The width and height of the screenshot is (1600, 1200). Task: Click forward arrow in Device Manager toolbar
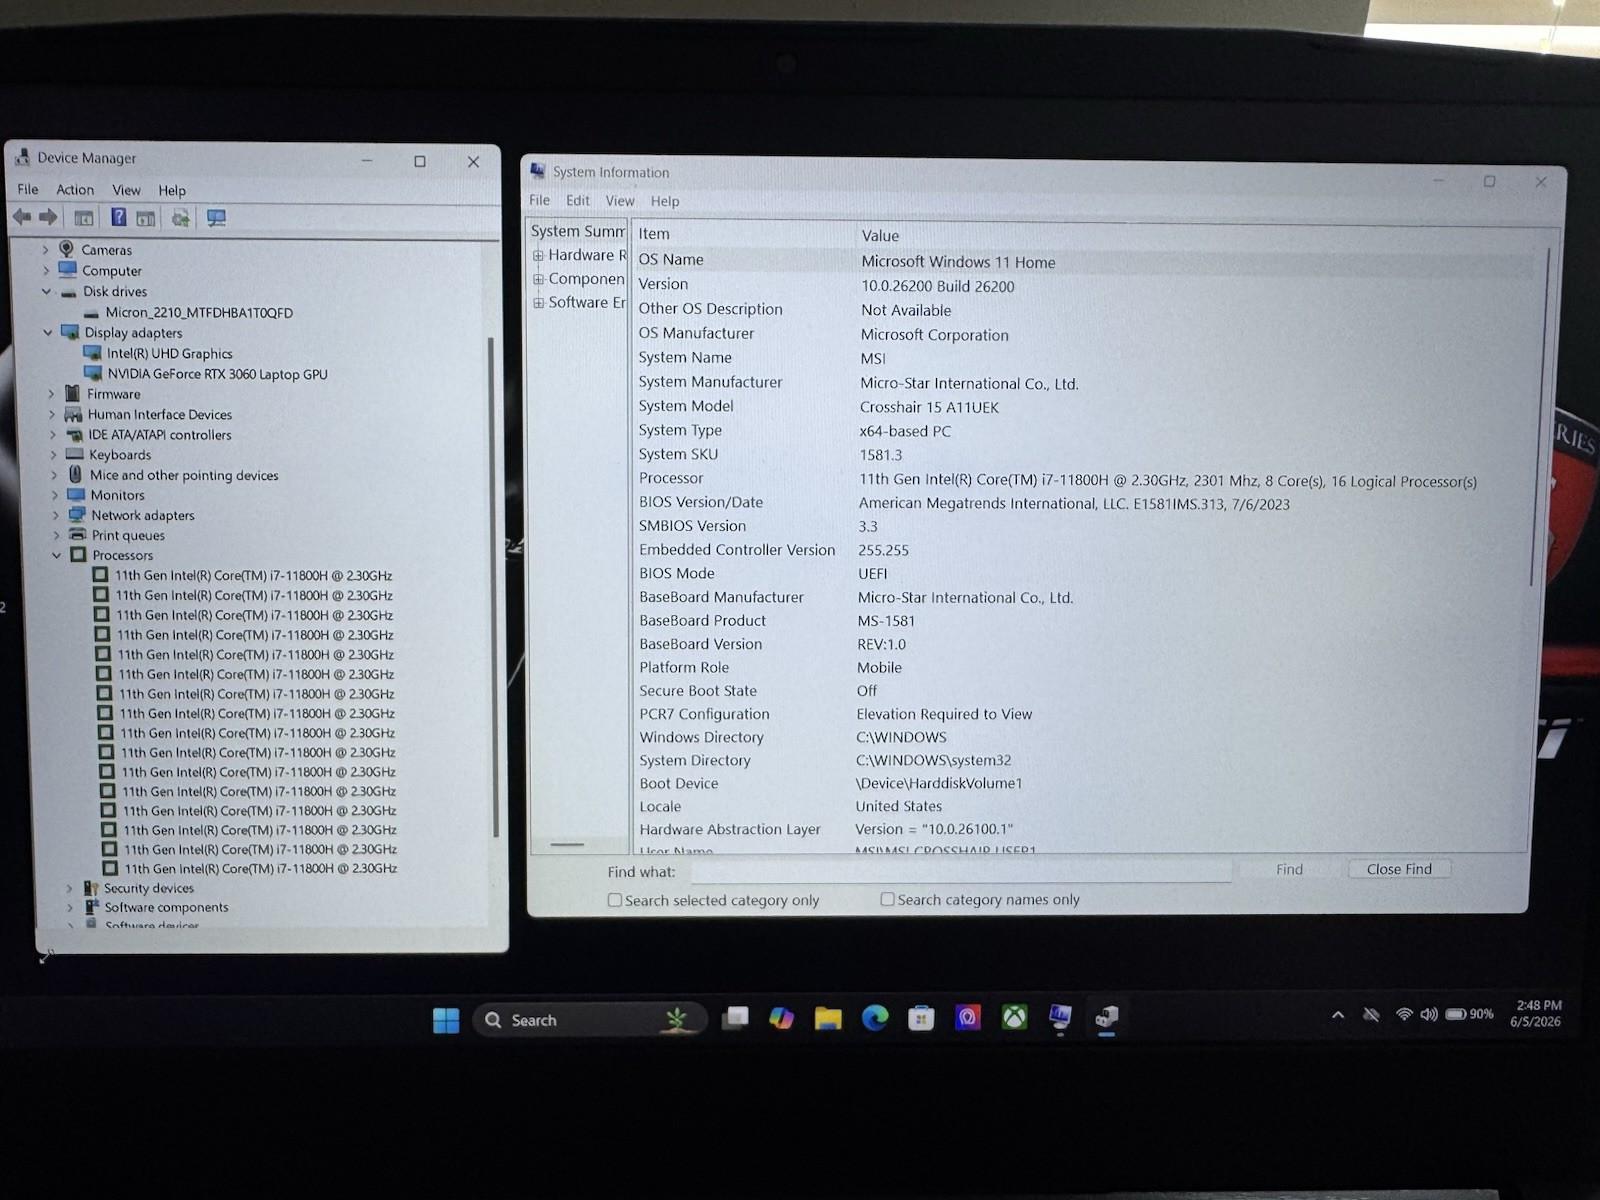(47, 217)
